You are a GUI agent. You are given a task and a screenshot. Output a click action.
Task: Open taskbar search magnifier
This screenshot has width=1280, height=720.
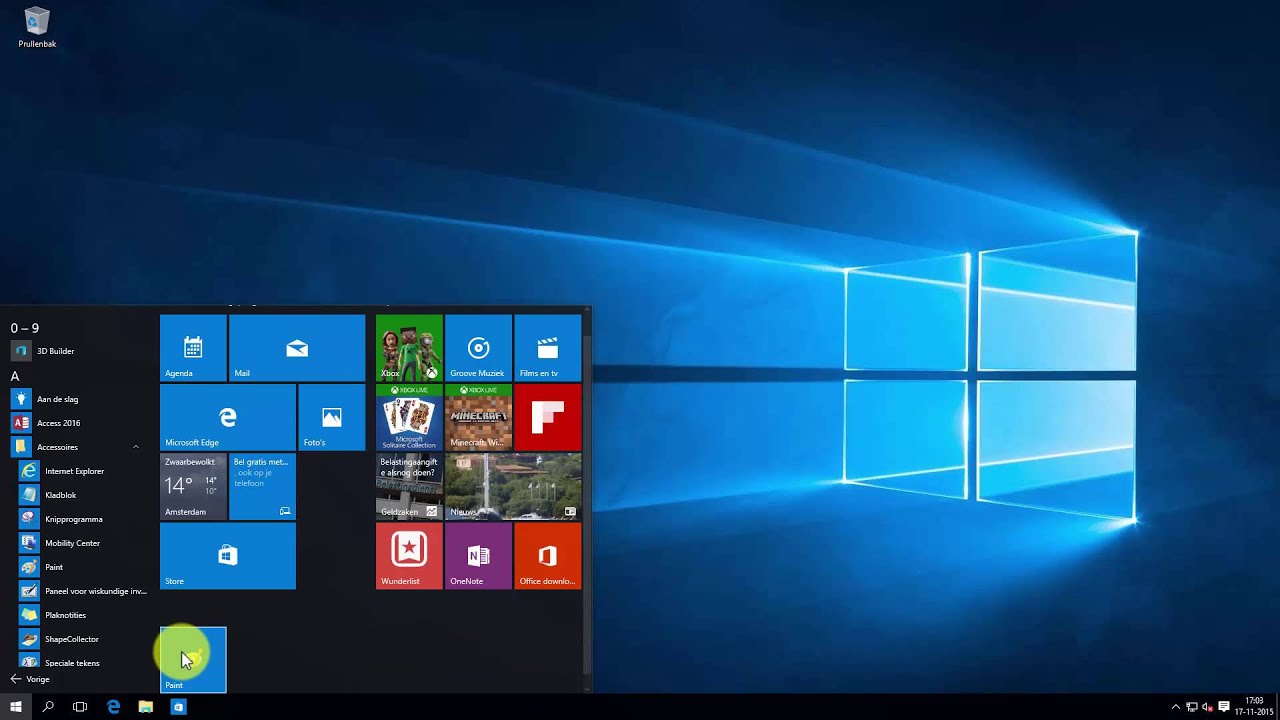click(x=48, y=706)
